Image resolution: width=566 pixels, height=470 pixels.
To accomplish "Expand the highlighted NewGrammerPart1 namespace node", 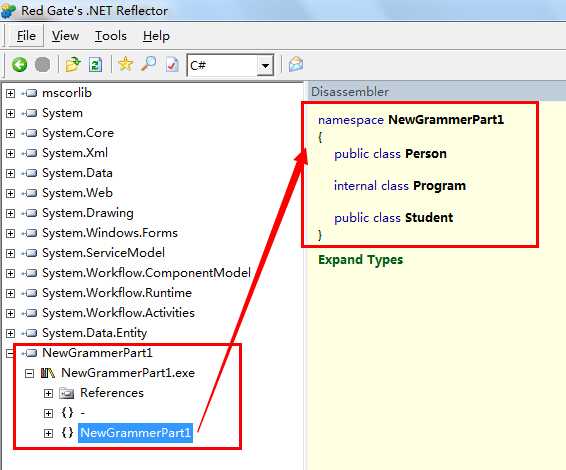I will [48, 433].
